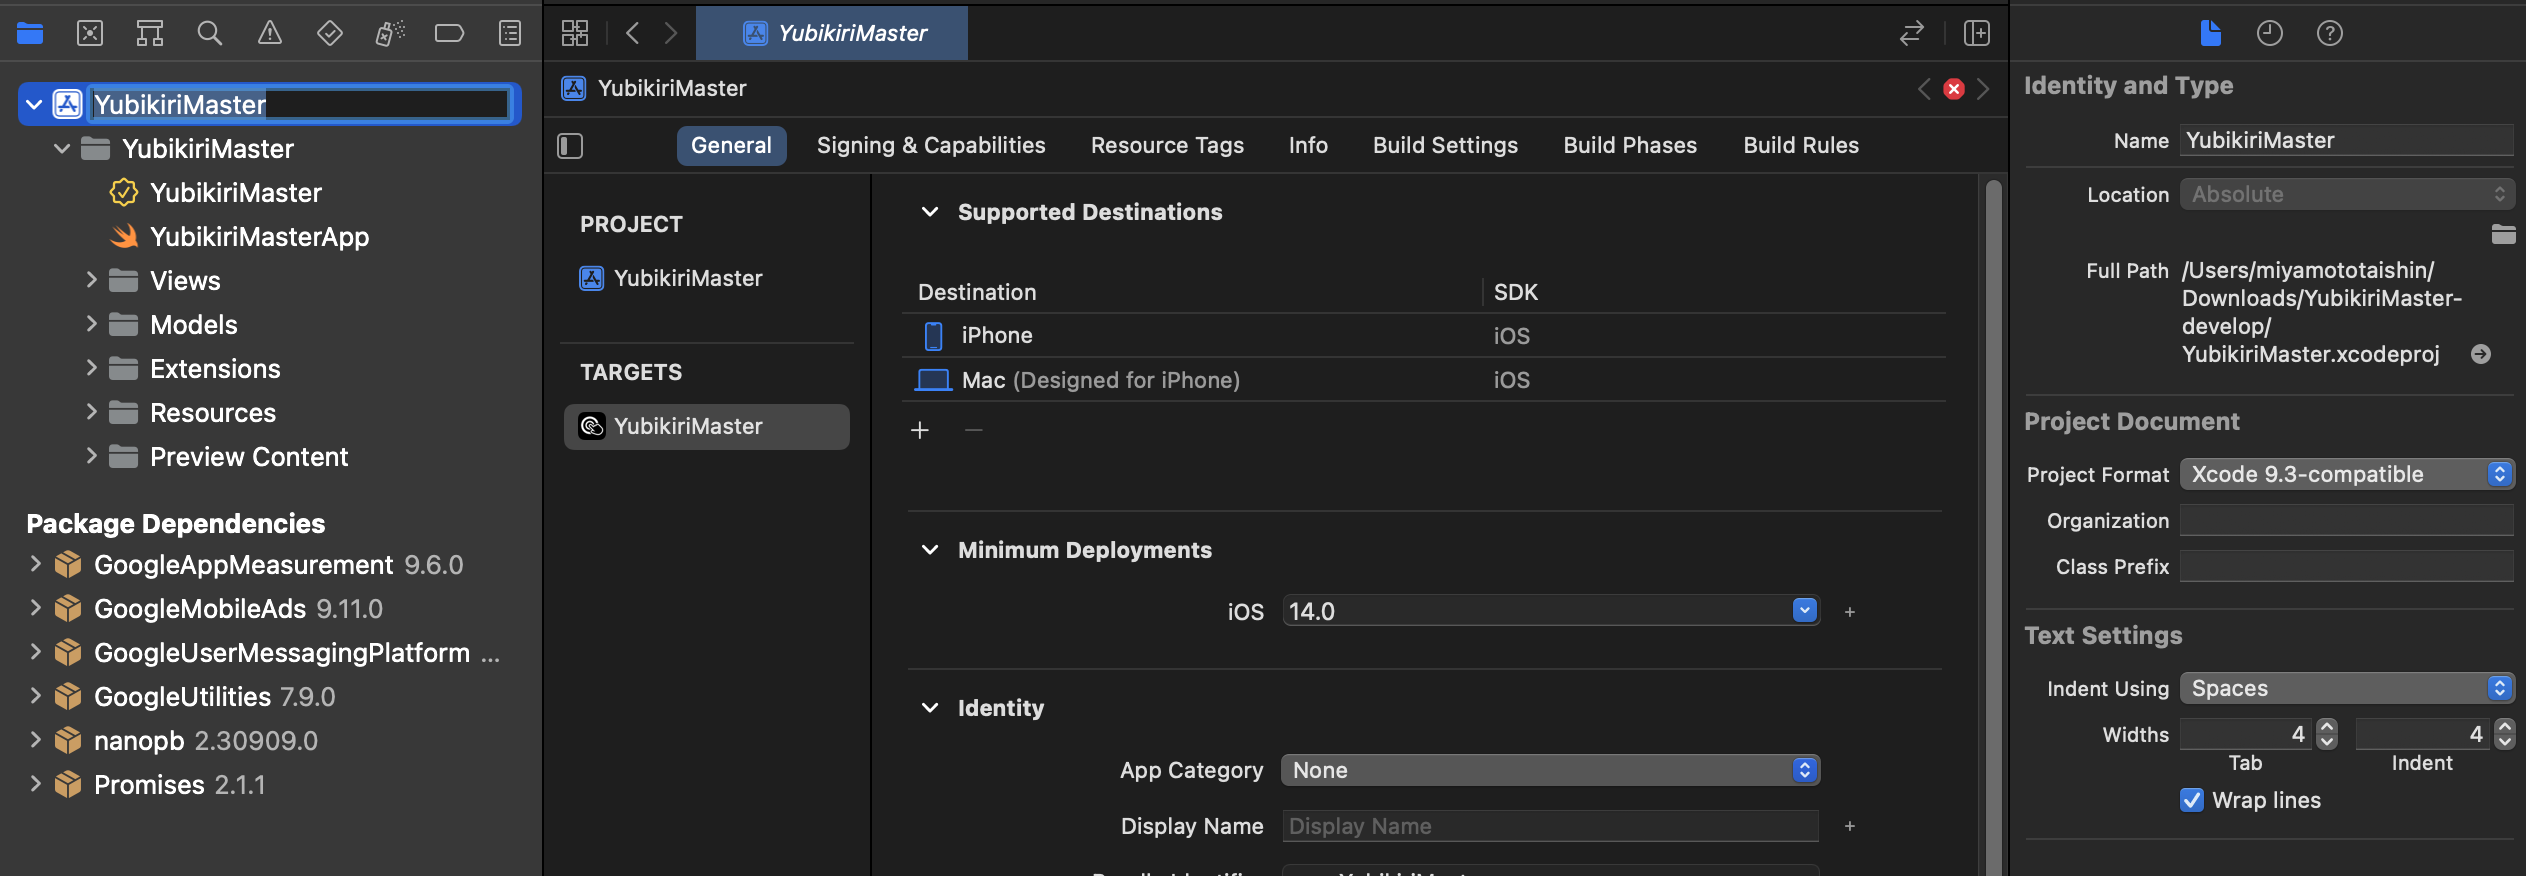Open the Test navigator diamond icon
The image size is (2526, 876).
330,33
